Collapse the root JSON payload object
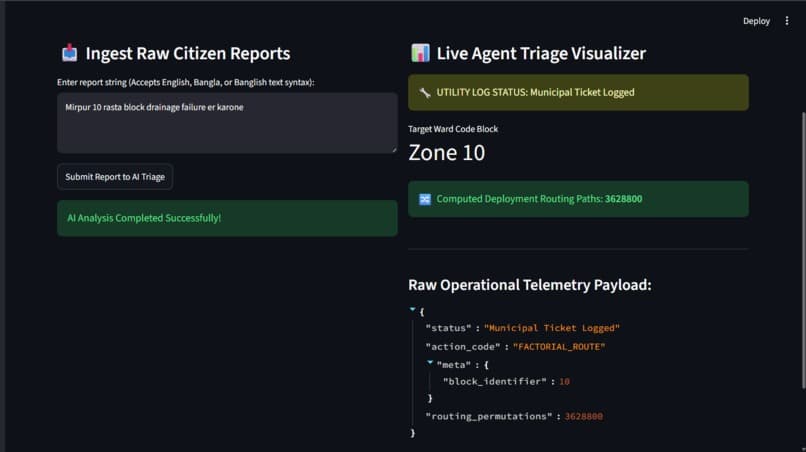This screenshot has width=806, height=452. (412, 310)
